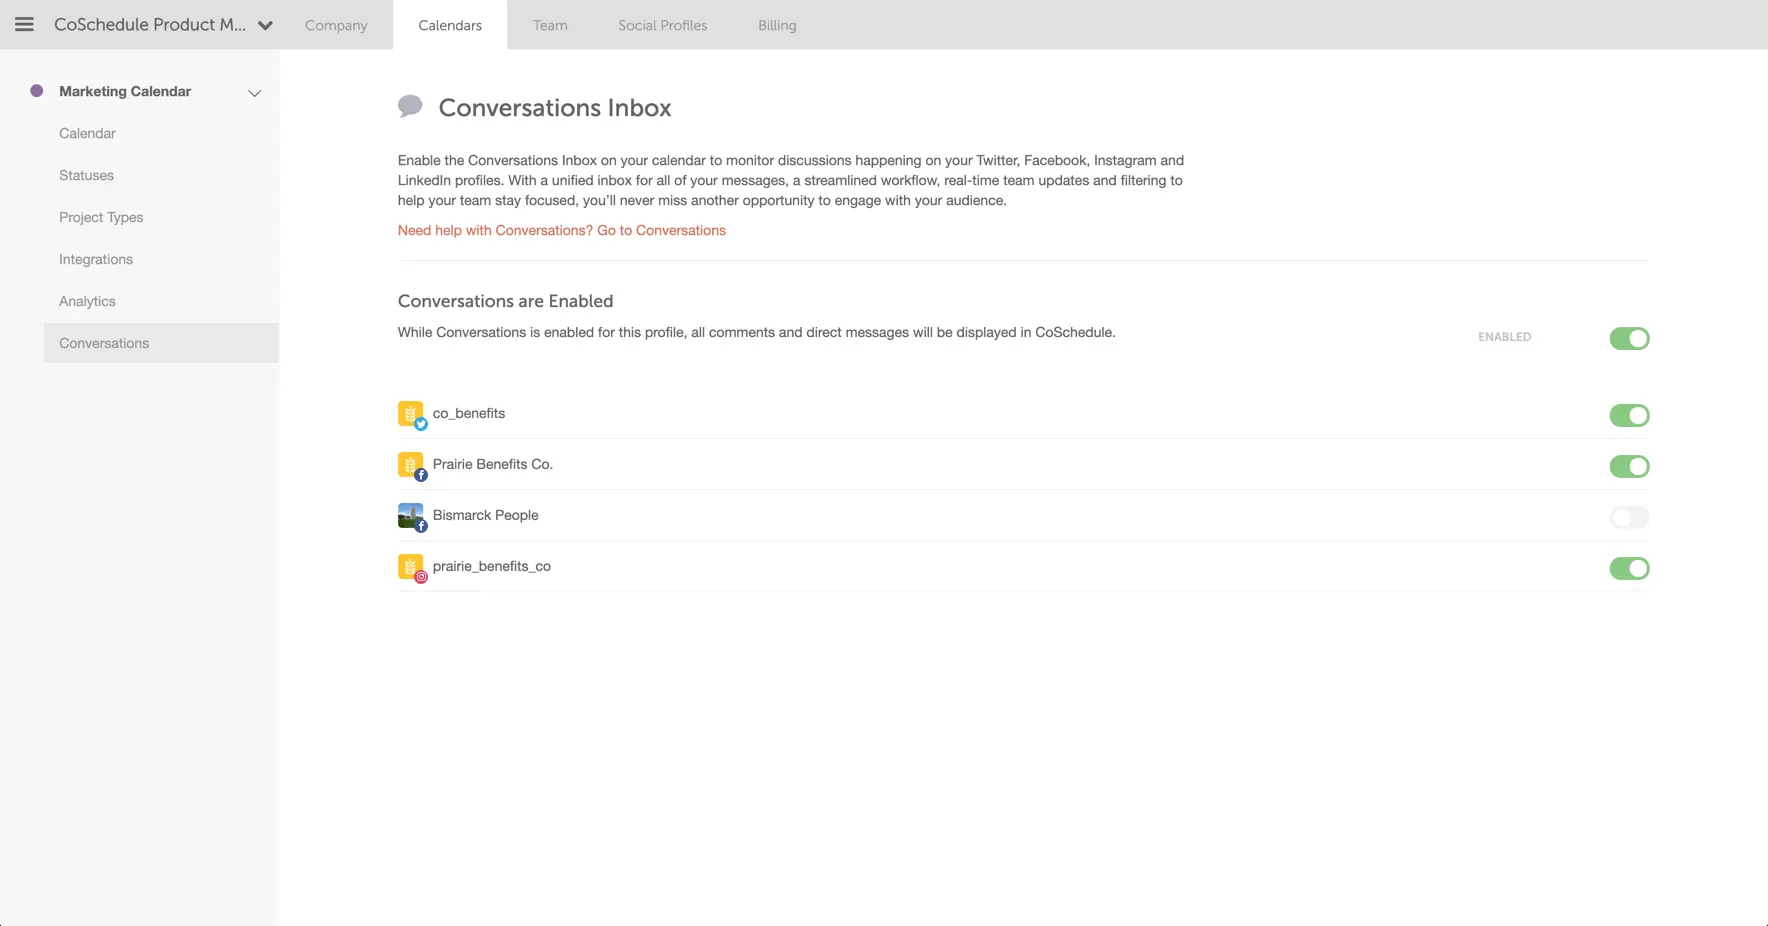Screen dimensions: 1768x926
Task: Open the hamburger menu icon
Action: [x=24, y=24]
